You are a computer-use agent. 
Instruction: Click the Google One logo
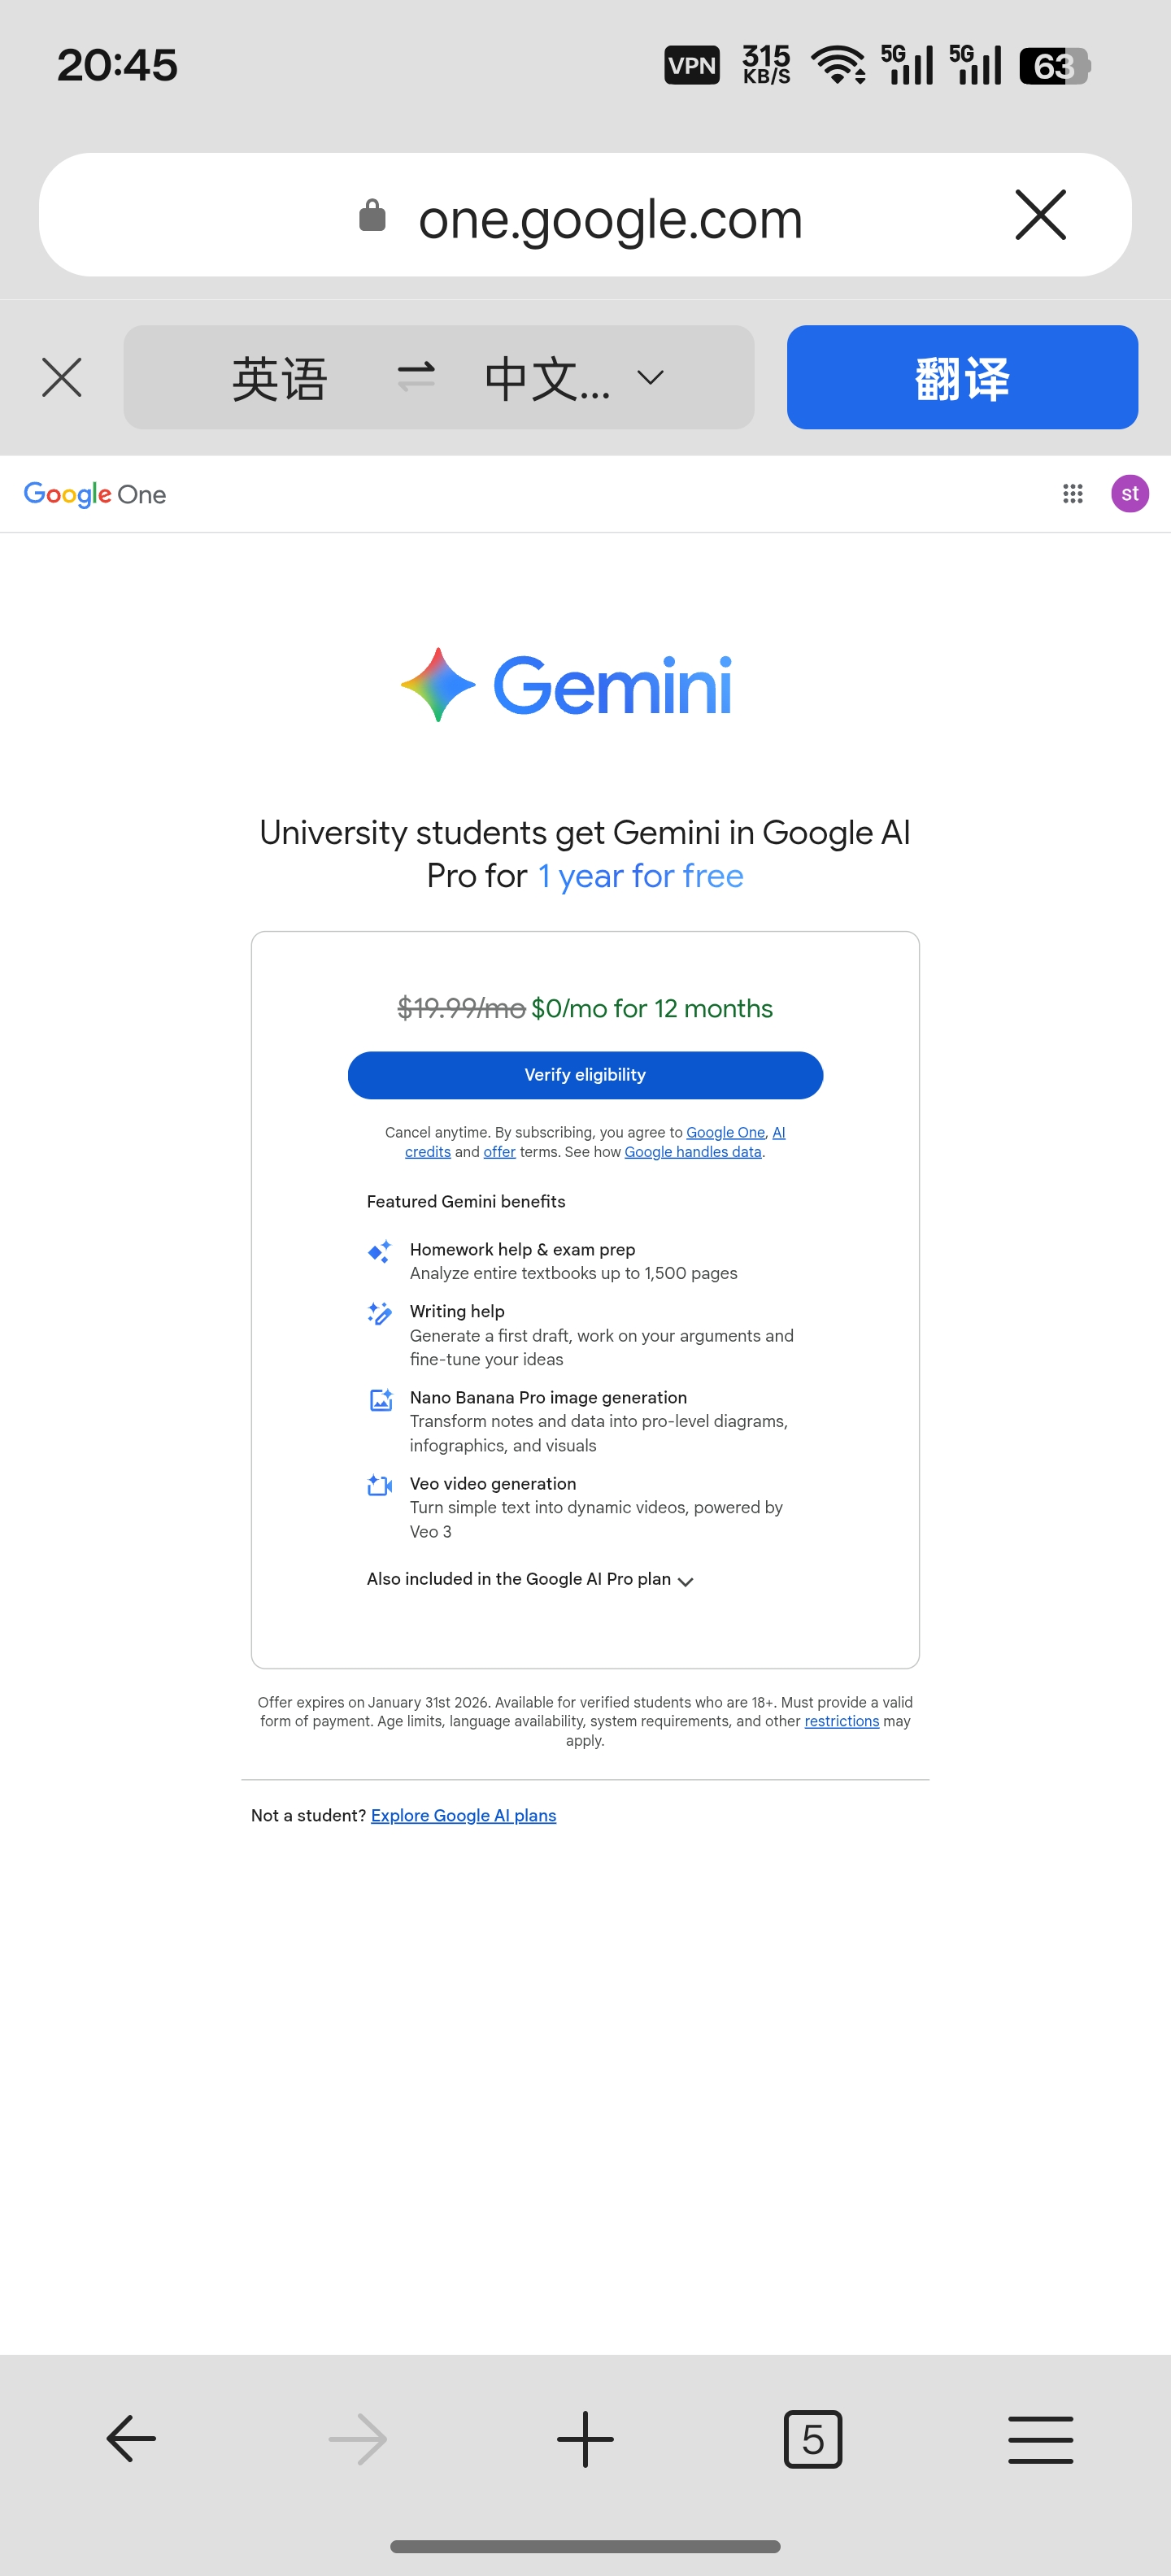[95, 494]
